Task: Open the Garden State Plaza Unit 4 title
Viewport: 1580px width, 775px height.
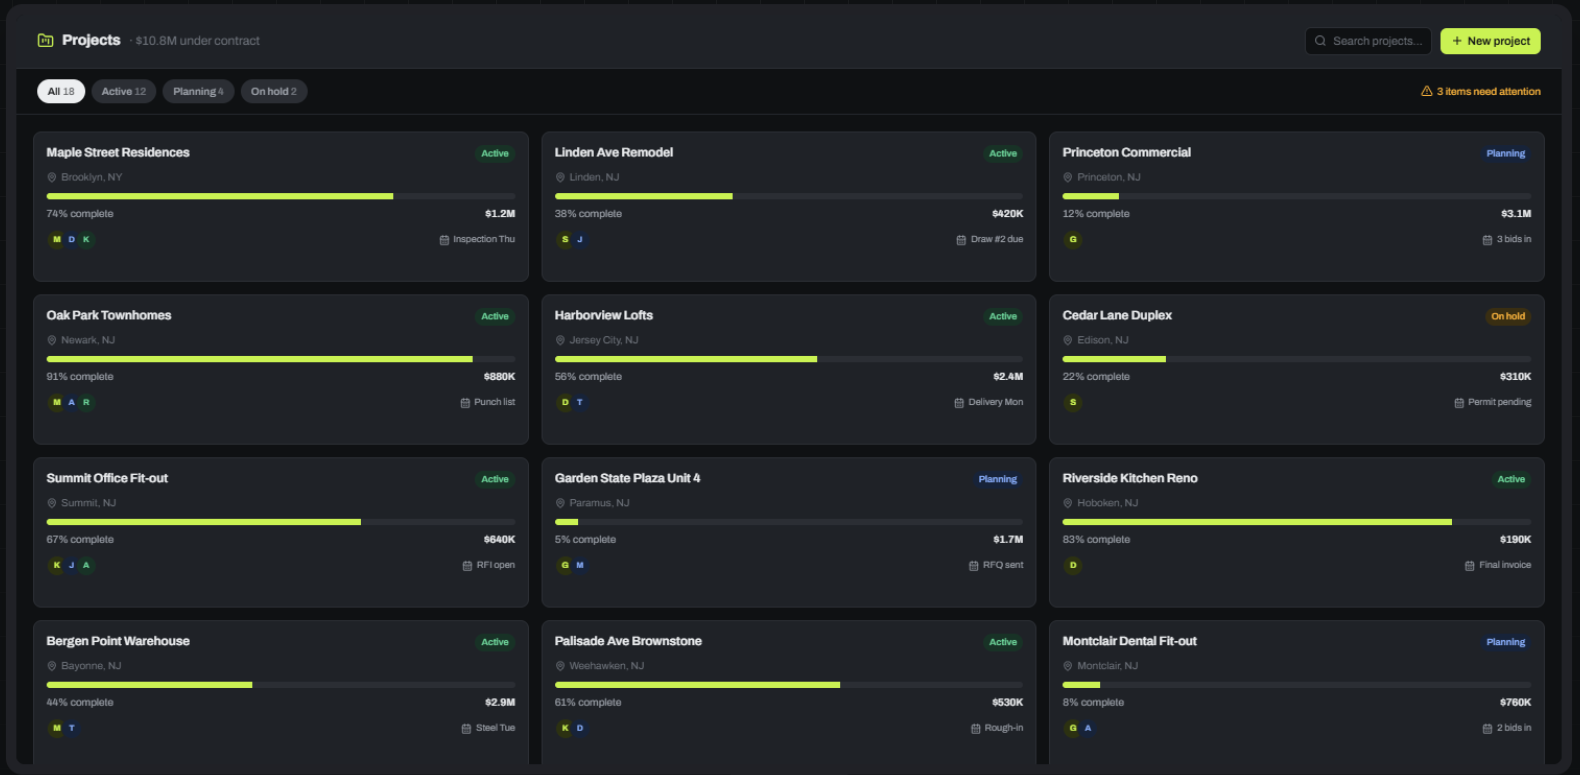Action: coord(628,479)
